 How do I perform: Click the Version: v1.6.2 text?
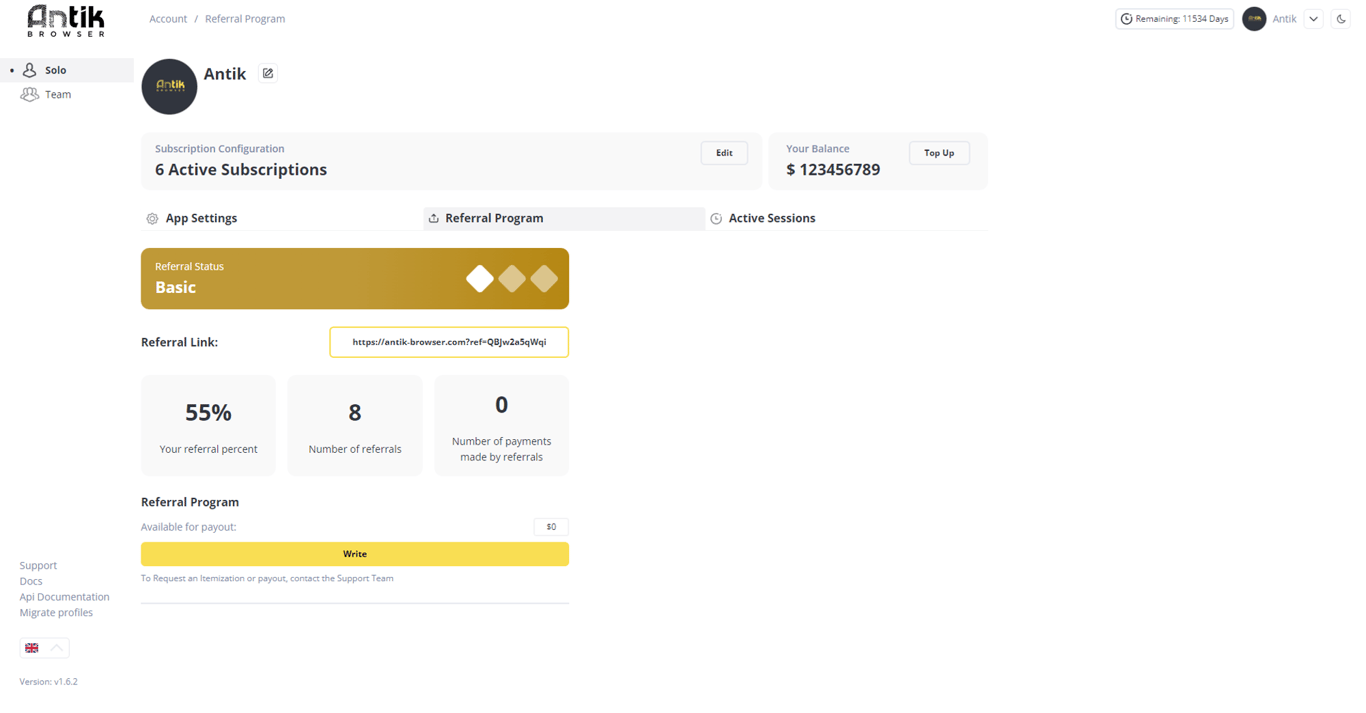click(48, 682)
